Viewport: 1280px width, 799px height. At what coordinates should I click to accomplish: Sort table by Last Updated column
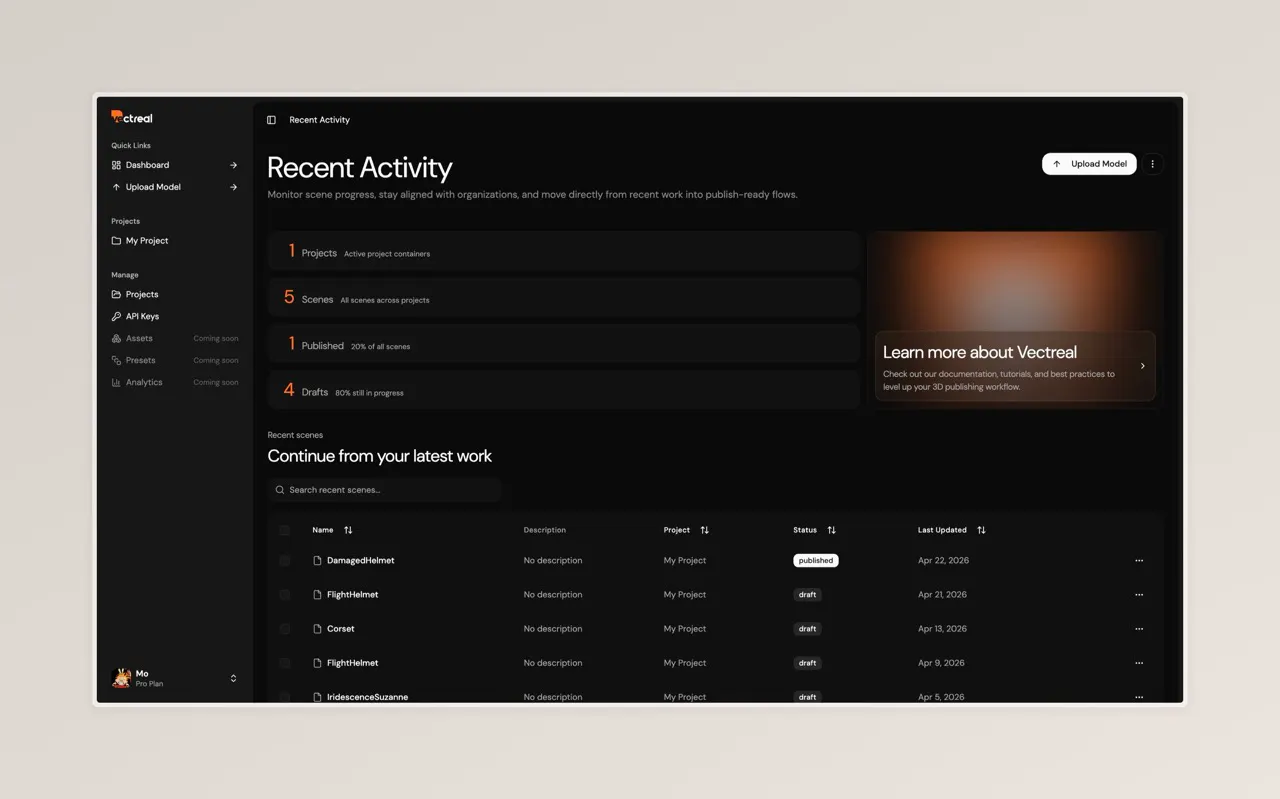[951, 530]
